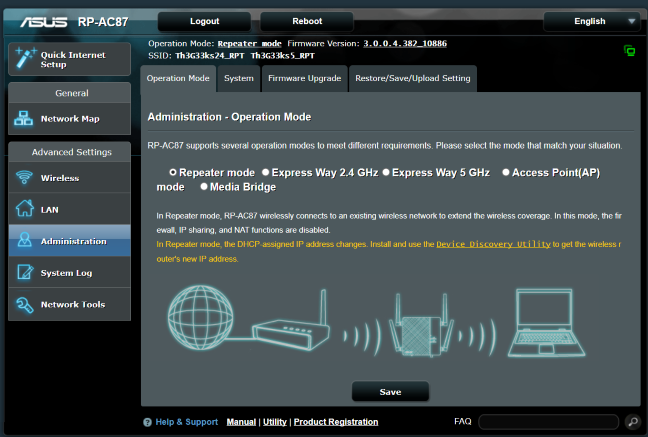Switch to the System tab
The height and width of the screenshot is (437, 648).
pos(239,78)
